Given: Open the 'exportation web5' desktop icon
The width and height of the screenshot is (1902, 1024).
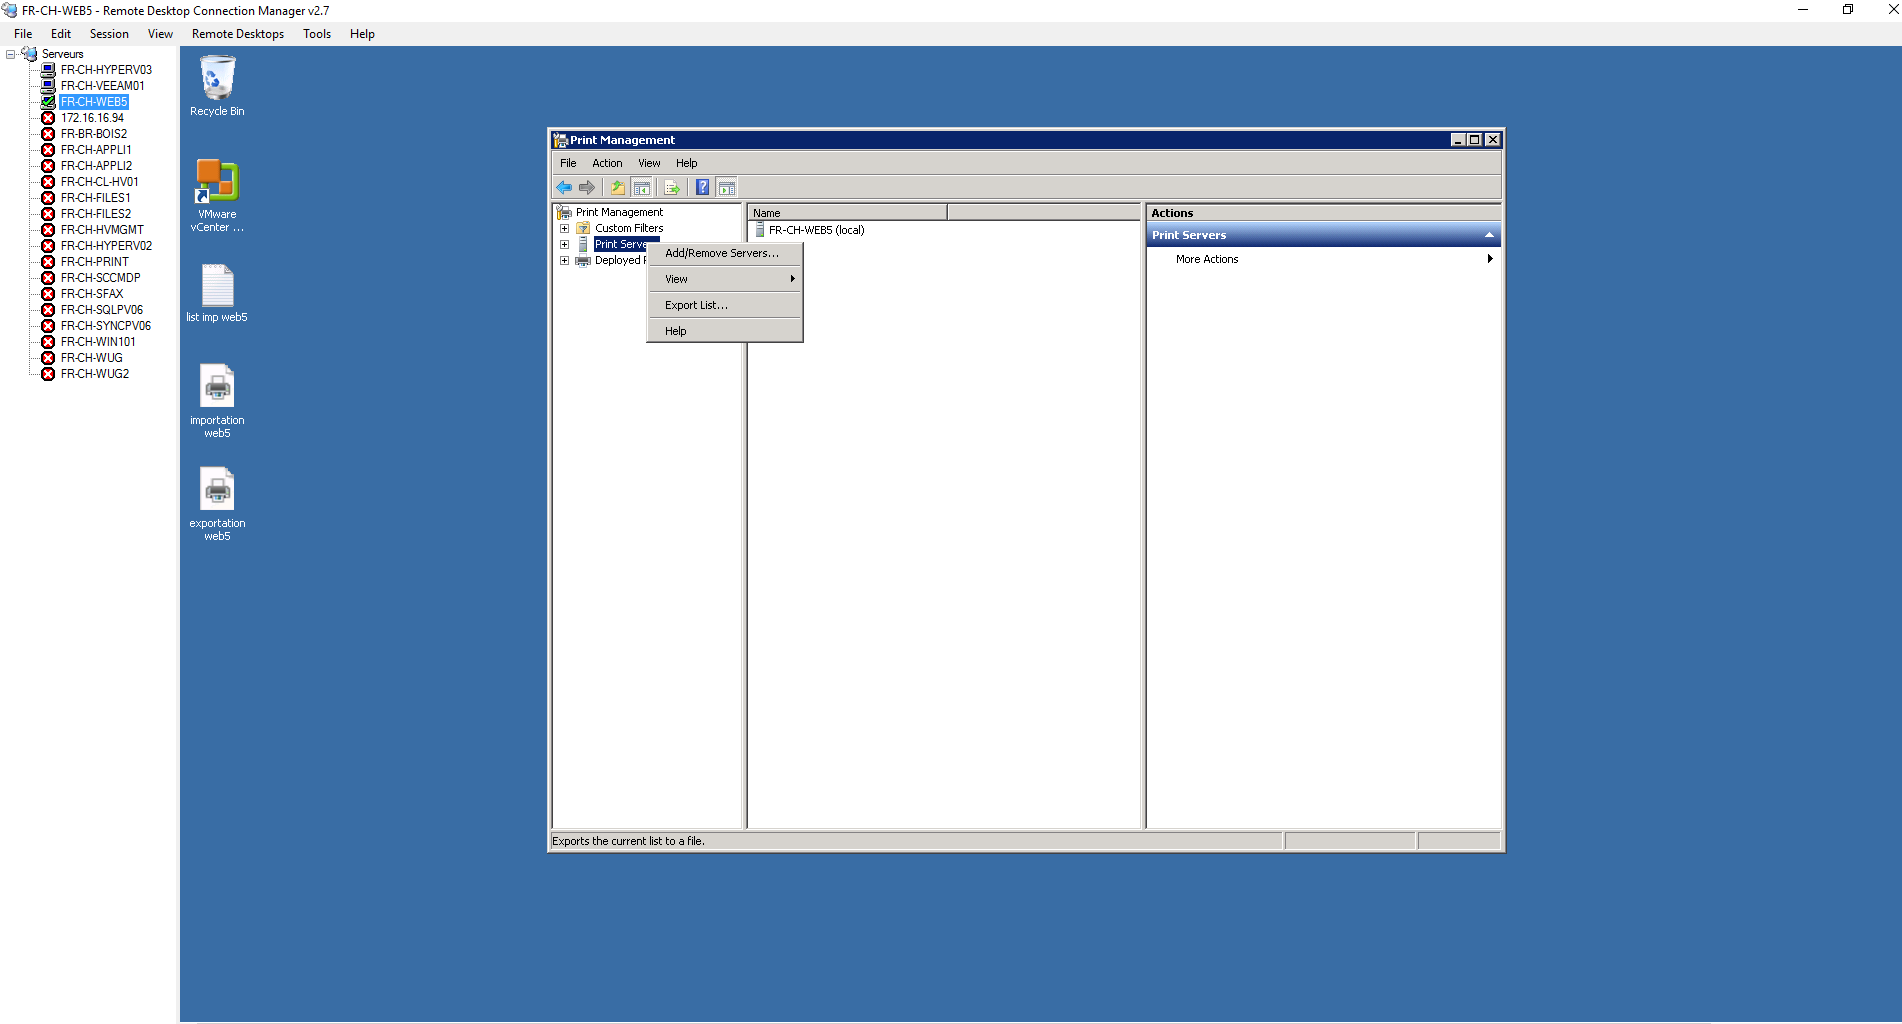Looking at the screenshot, I should (x=217, y=492).
